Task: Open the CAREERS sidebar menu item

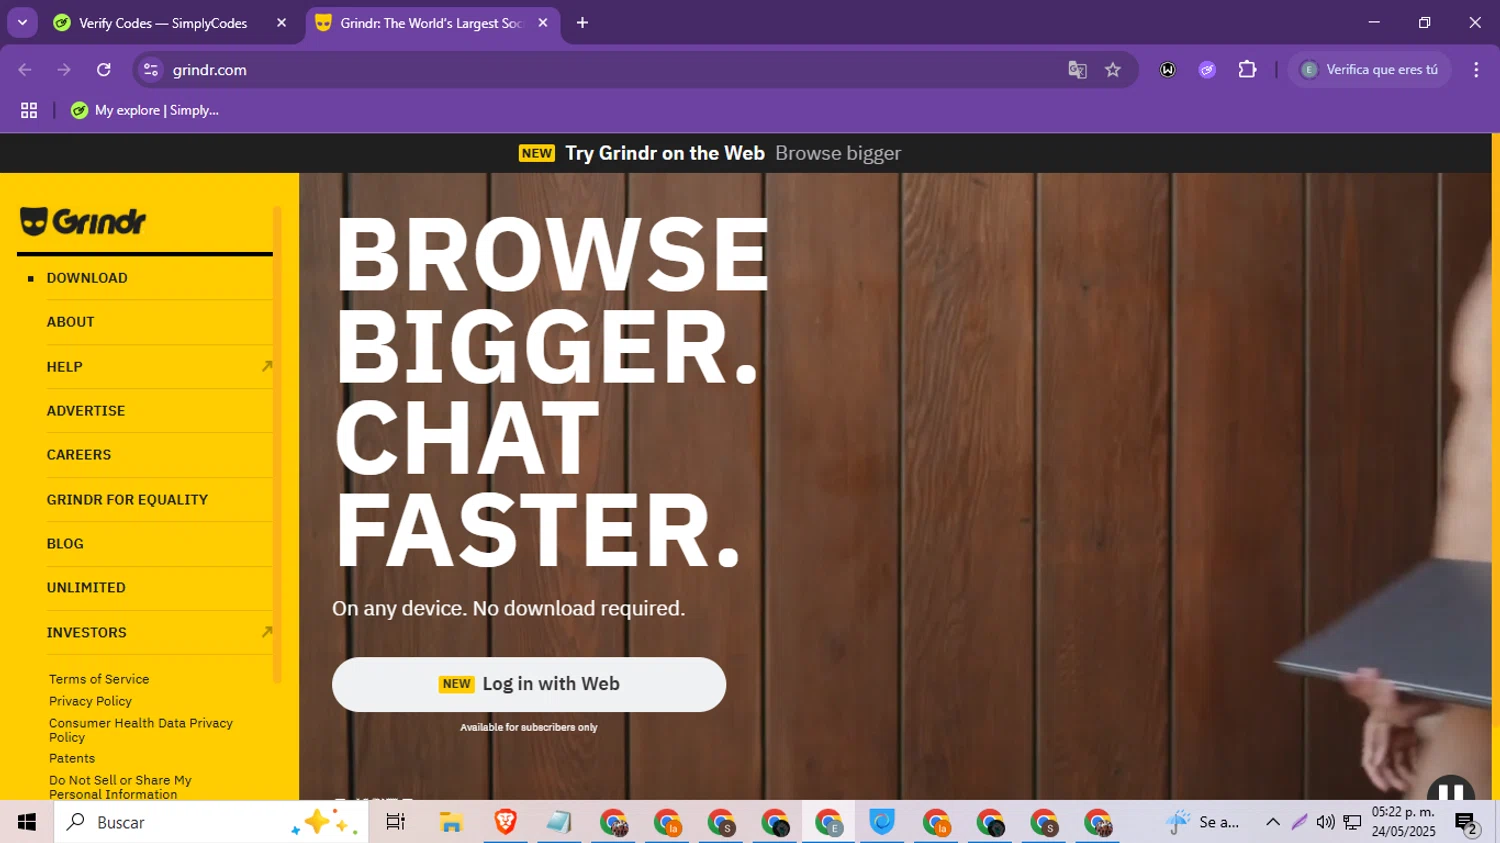Action: pos(79,455)
